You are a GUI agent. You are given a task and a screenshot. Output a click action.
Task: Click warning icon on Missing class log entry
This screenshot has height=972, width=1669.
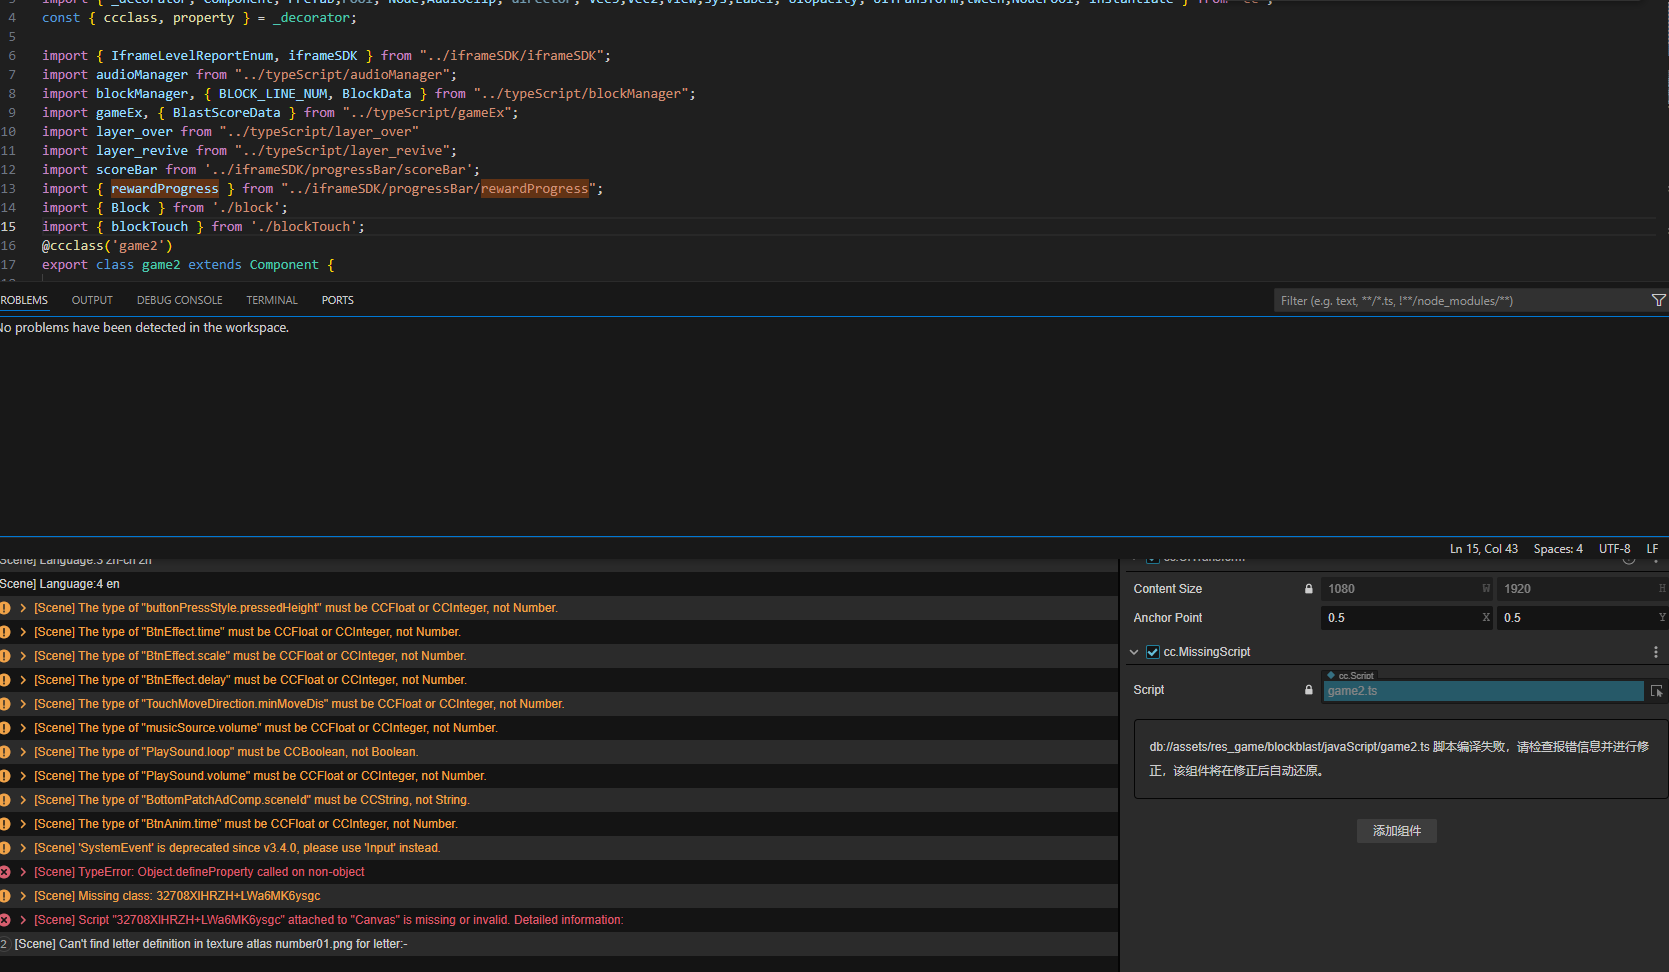coord(5,896)
